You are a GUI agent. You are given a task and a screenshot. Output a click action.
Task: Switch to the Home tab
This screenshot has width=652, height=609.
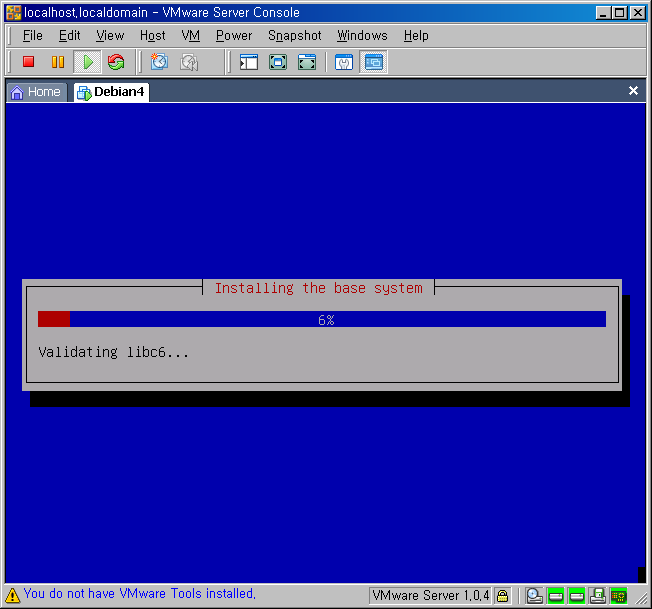(x=36, y=92)
